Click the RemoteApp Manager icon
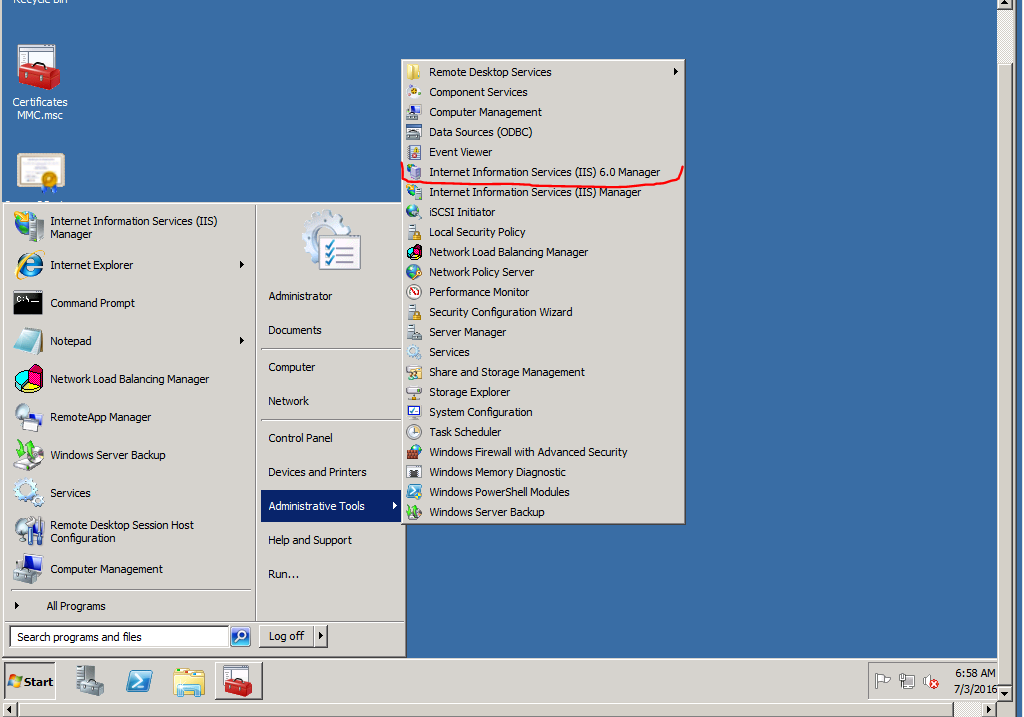This screenshot has height=717, width=1024. [28, 417]
